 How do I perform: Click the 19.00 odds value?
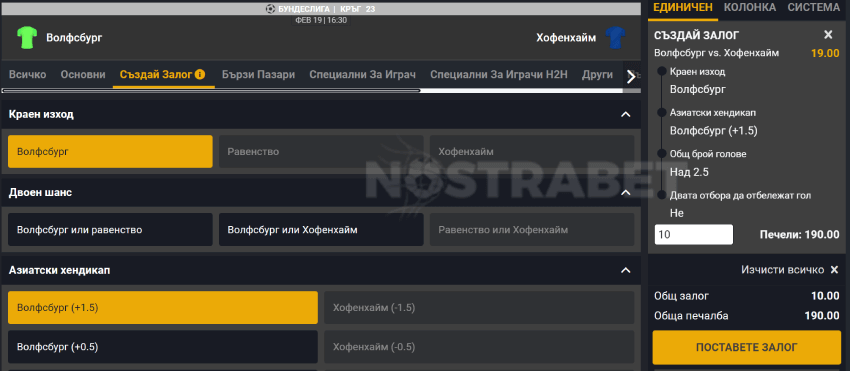point(825,53)
